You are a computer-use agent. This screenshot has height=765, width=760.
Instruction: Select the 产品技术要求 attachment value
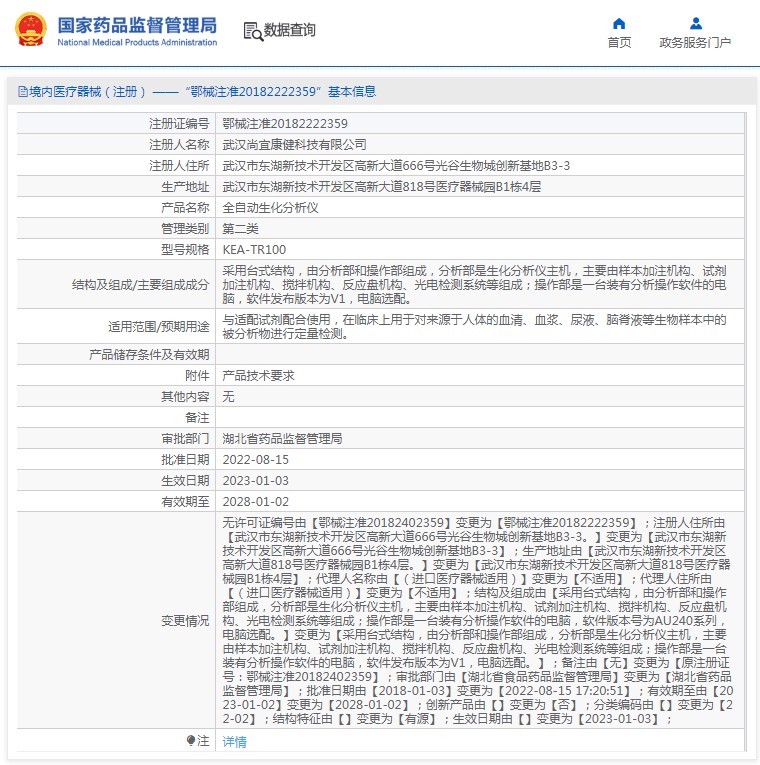[x=259, y=375]
